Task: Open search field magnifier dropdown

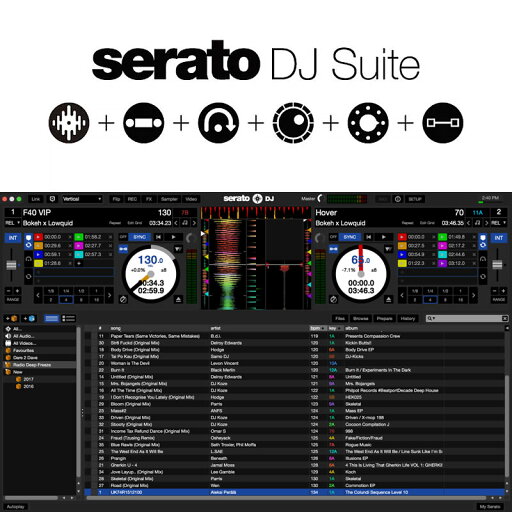Action: tap(431, 319)
